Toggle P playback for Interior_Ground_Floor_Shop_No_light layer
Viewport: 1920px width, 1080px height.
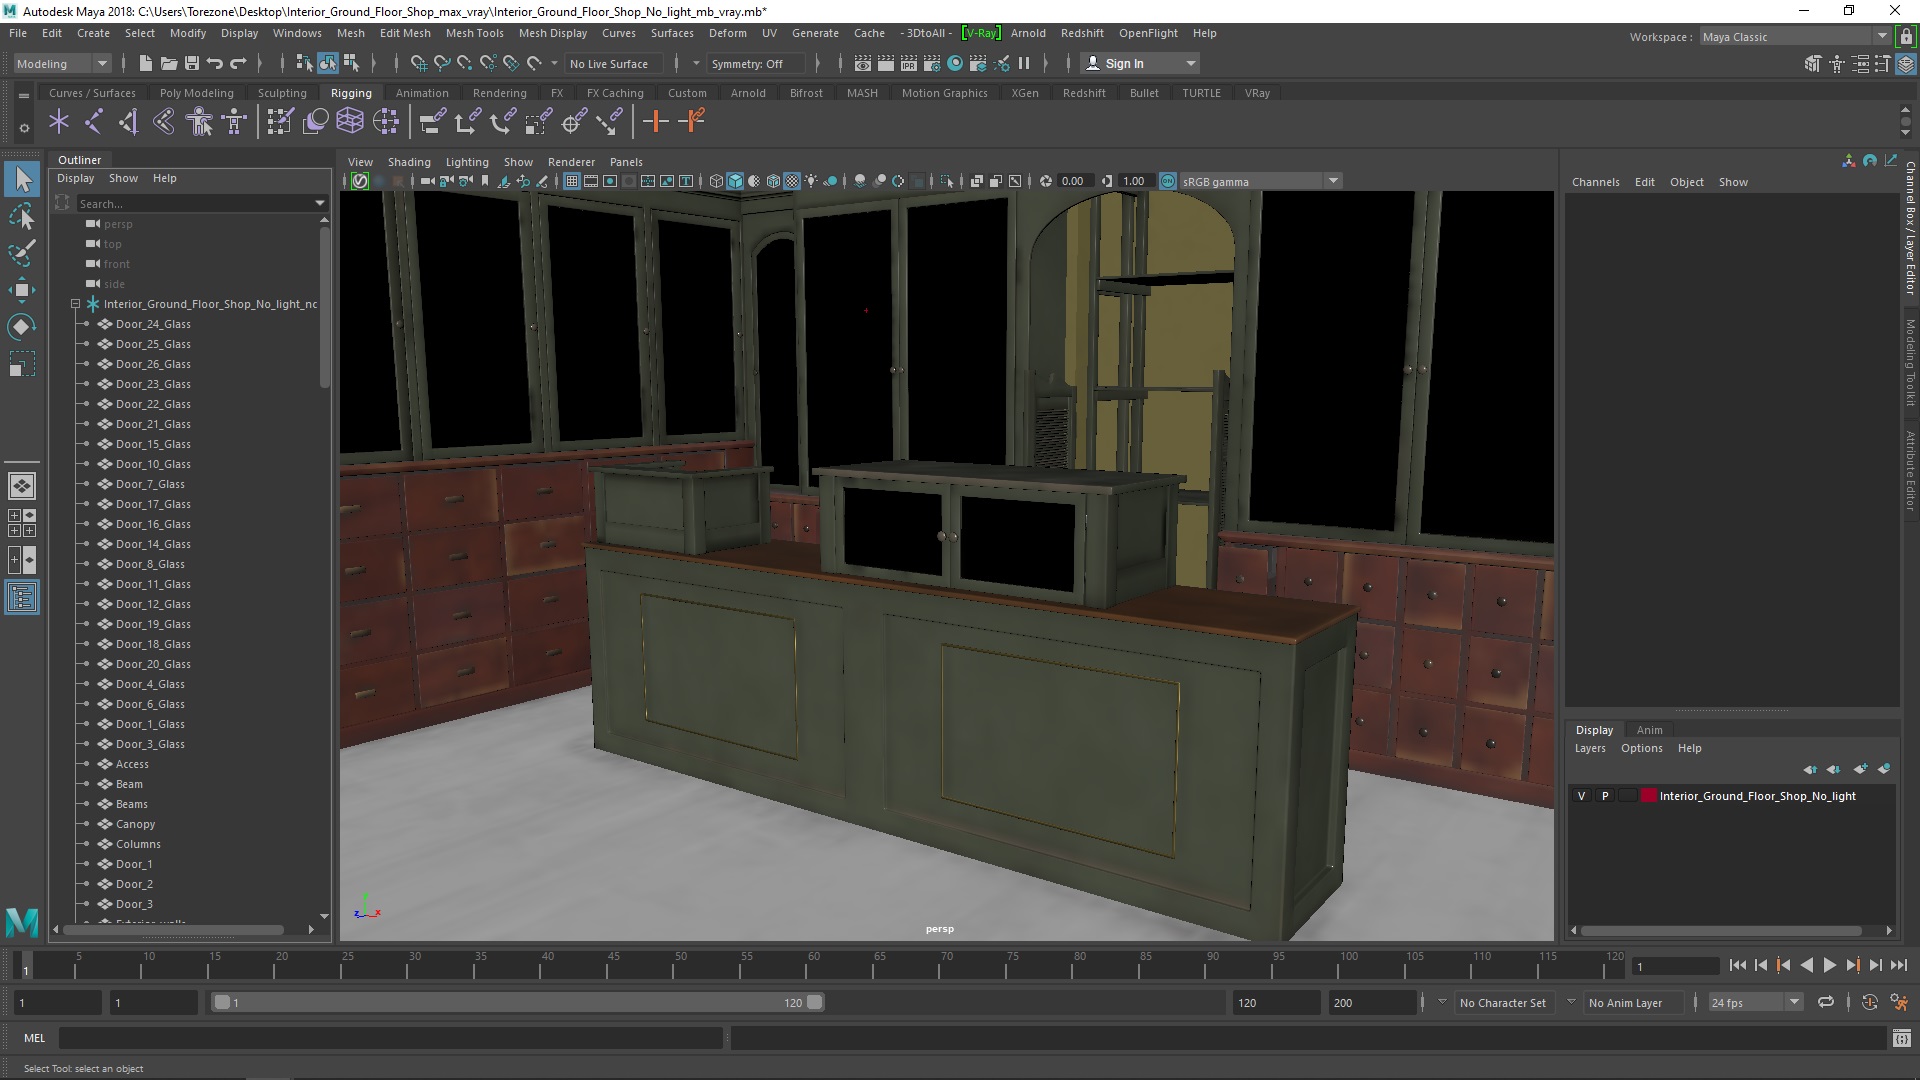point(1605,796)
